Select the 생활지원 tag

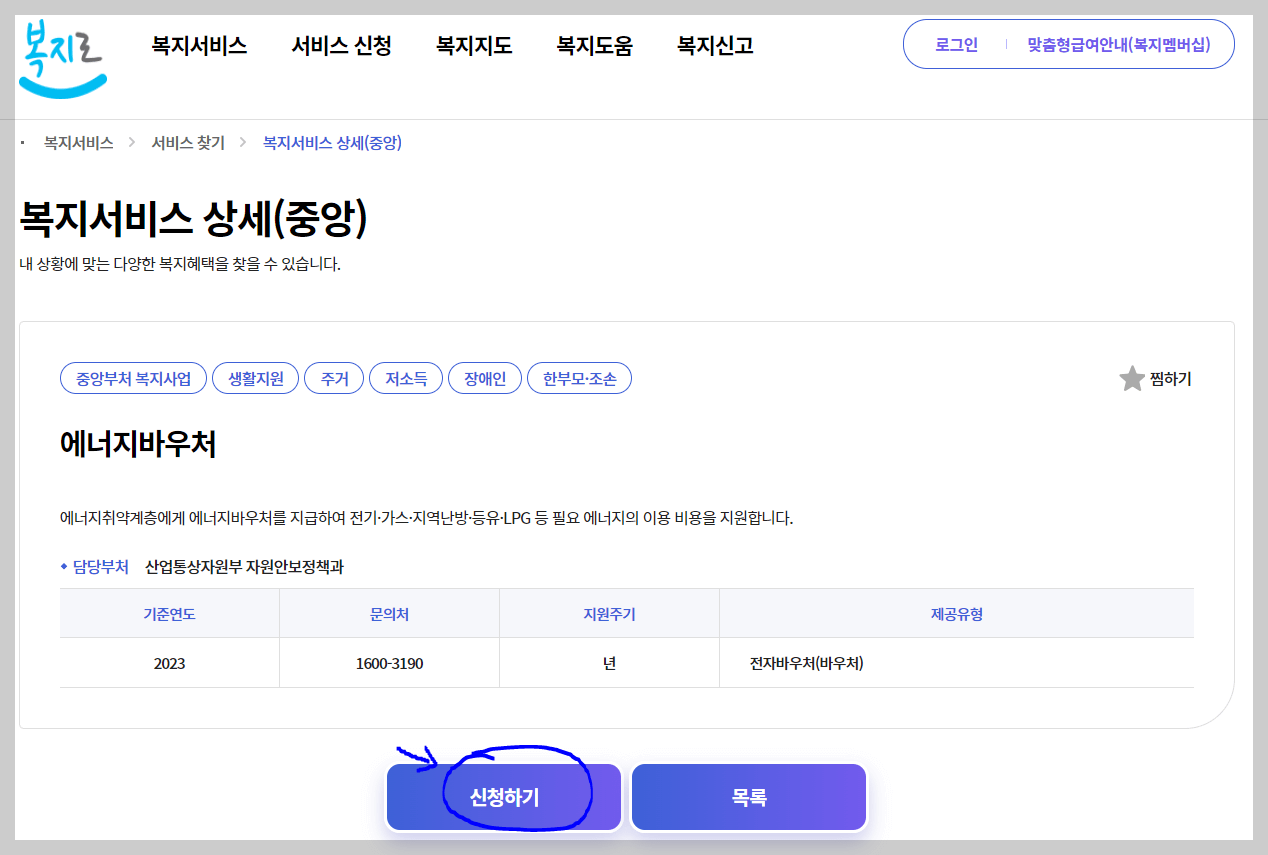tap(255, 378)
